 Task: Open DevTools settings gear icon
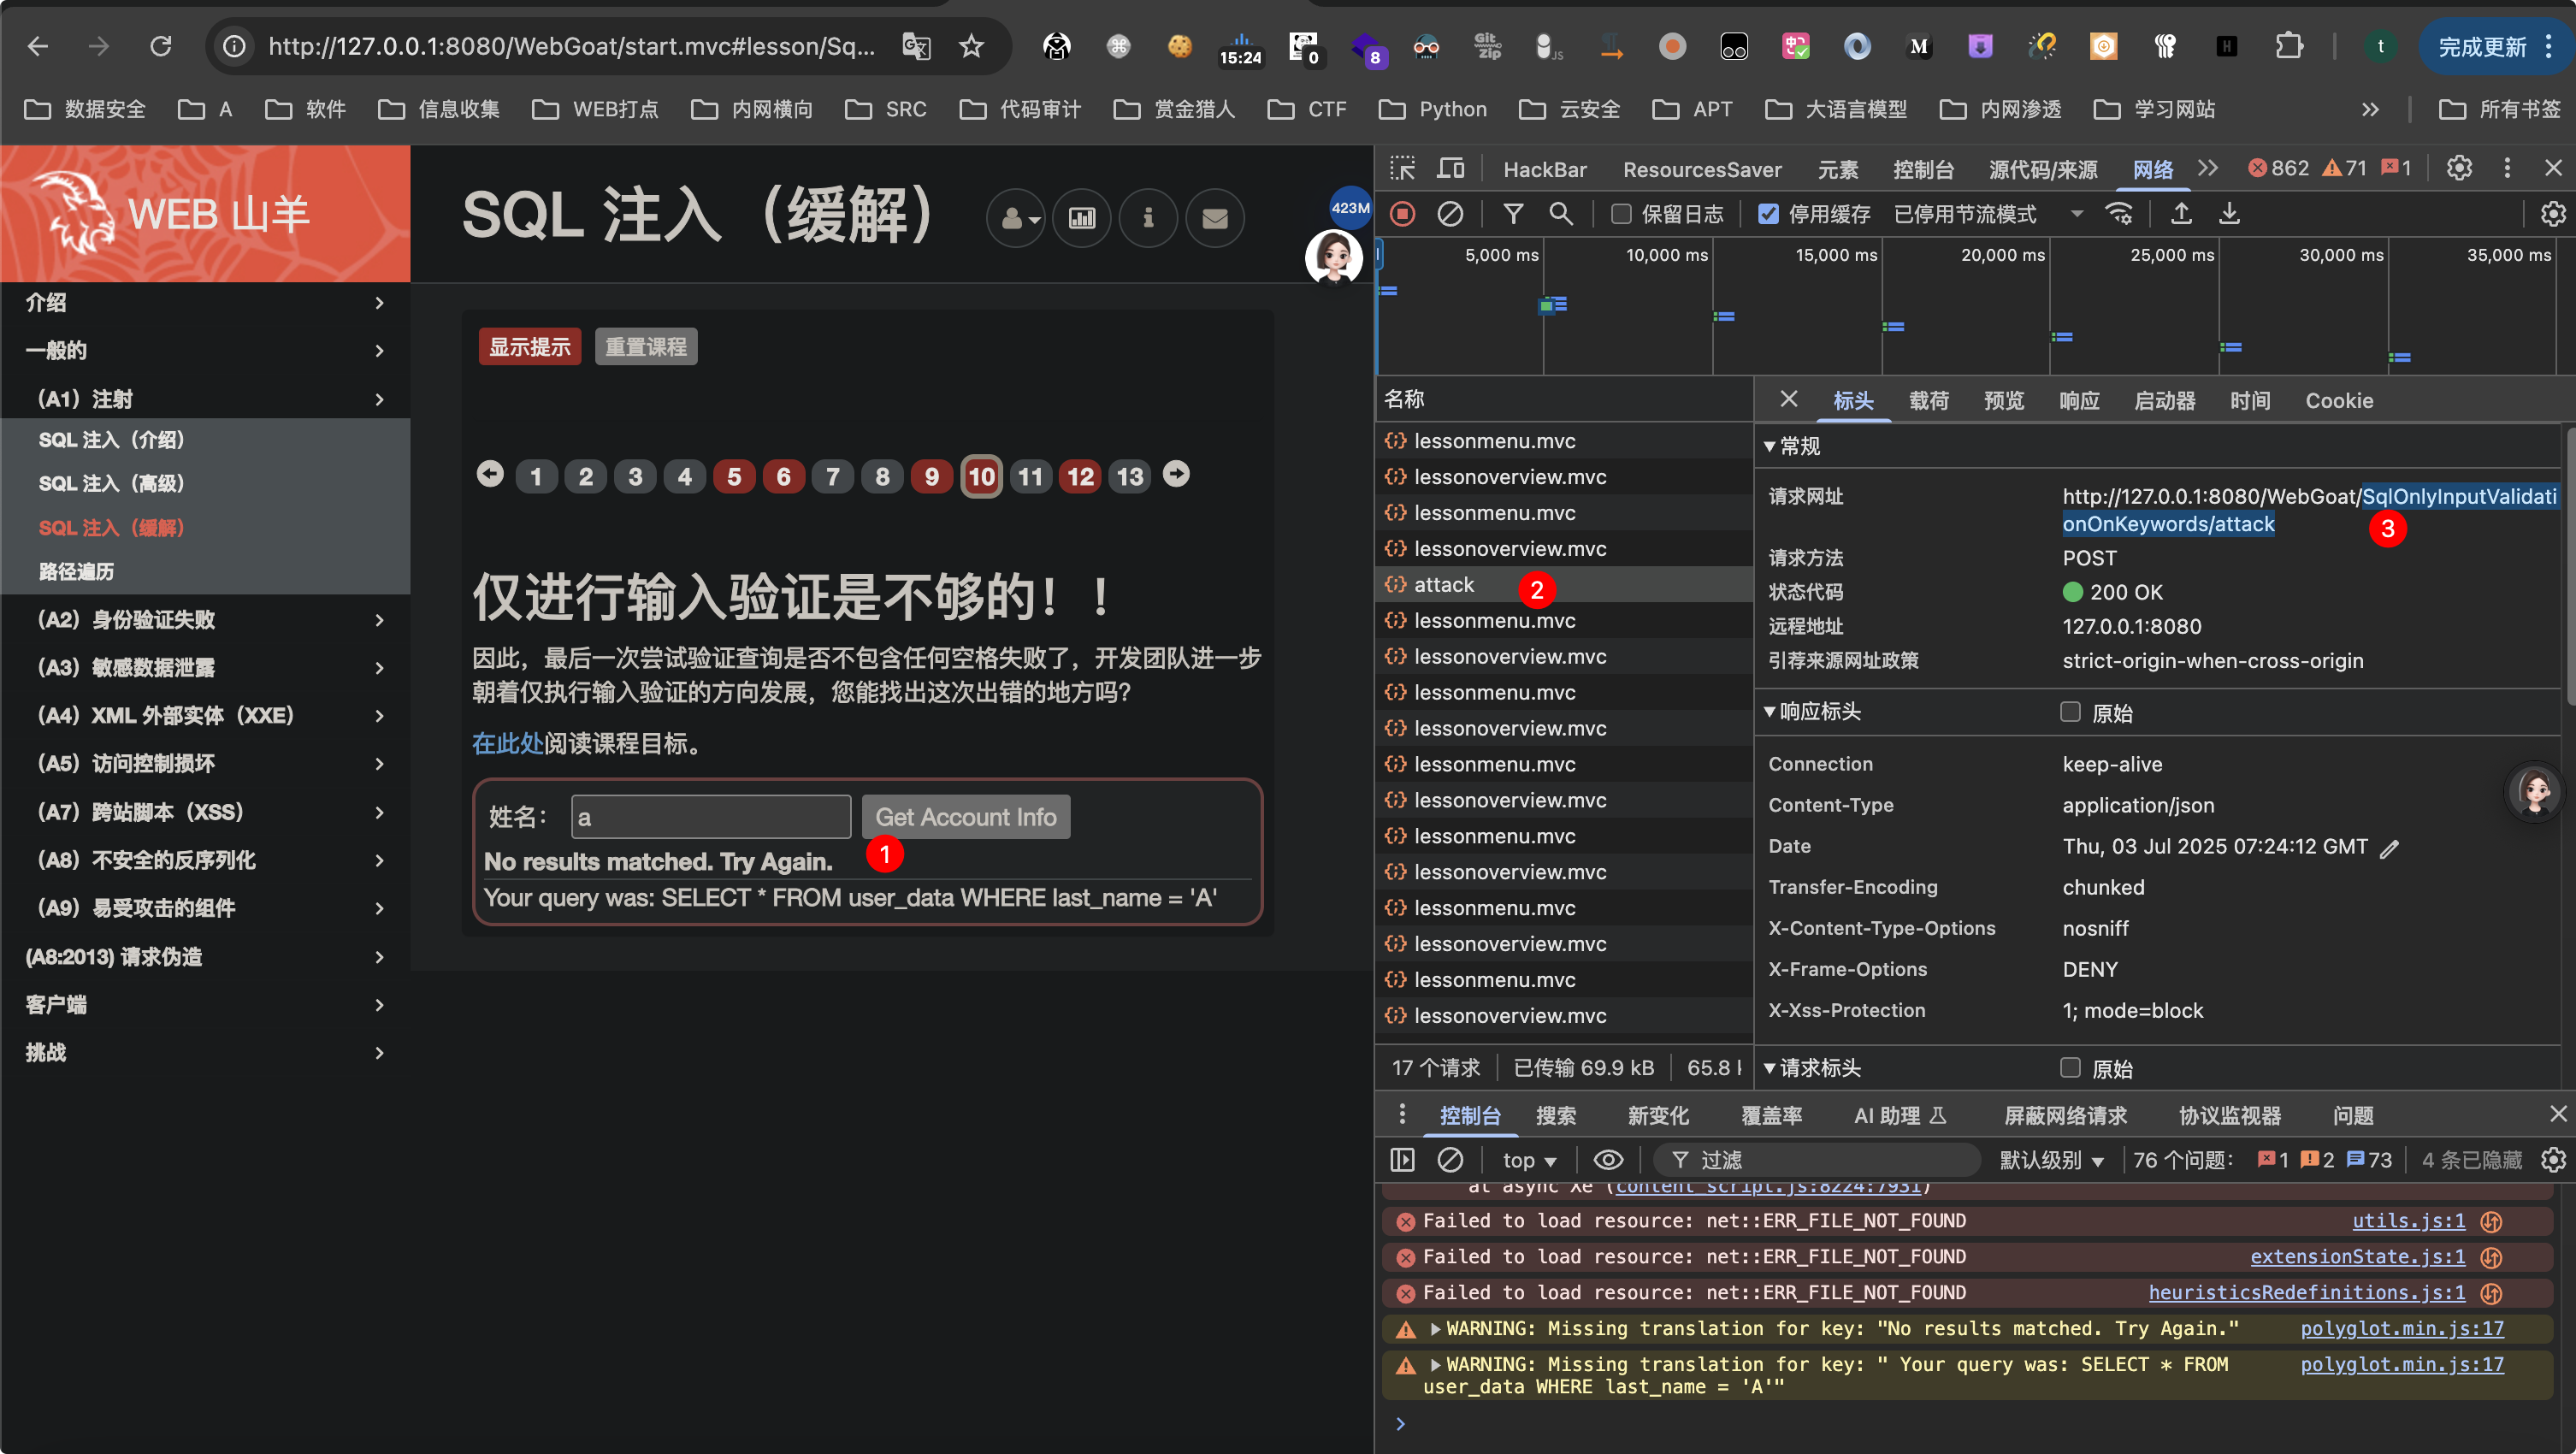click(x=2459, y=168)
